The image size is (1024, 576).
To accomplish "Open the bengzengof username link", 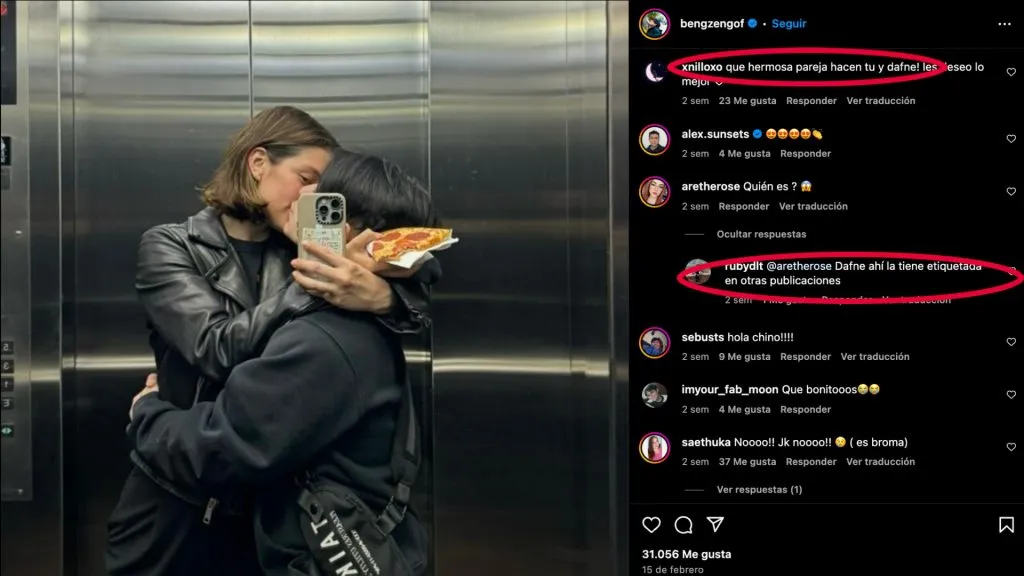I will click(712, 24).
